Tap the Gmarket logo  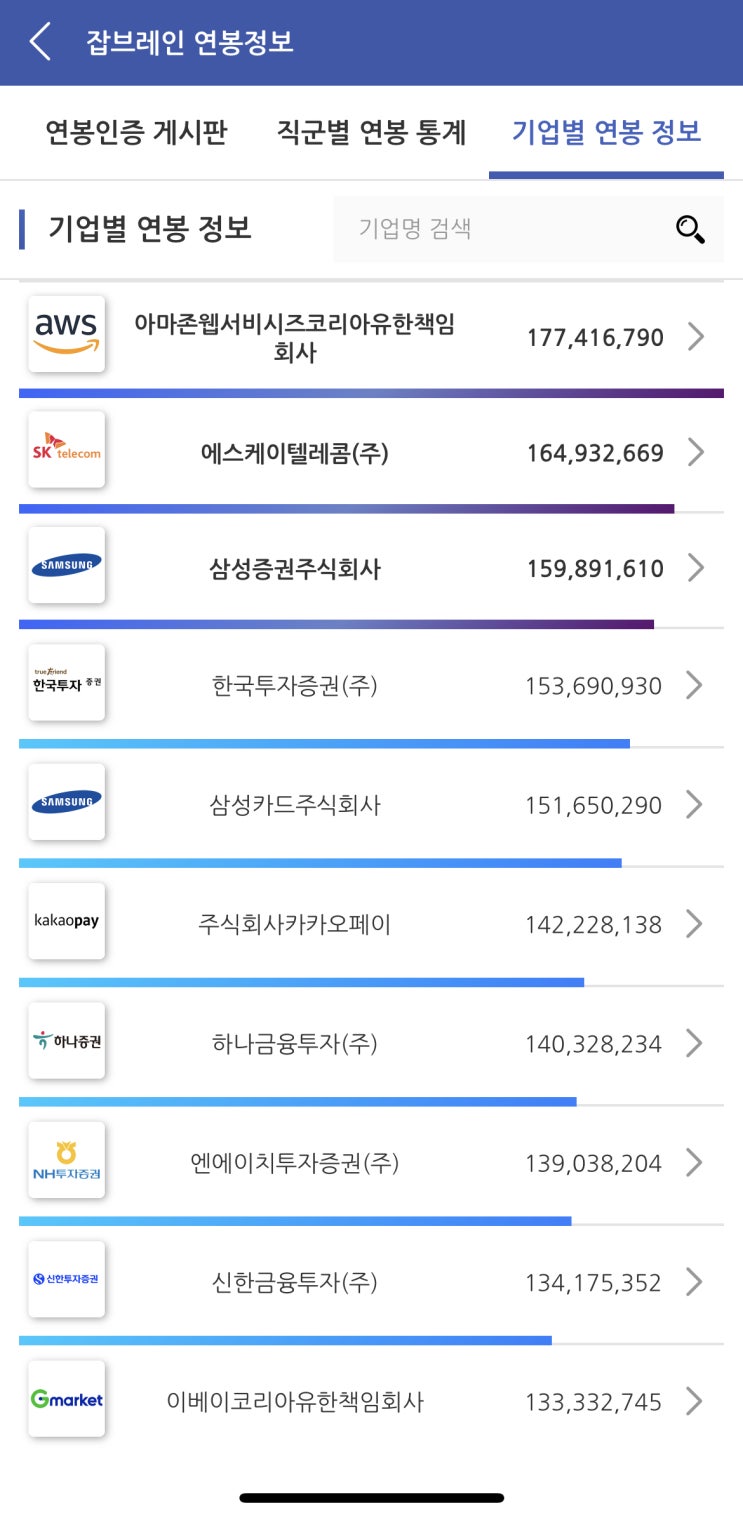point(67,1399)
